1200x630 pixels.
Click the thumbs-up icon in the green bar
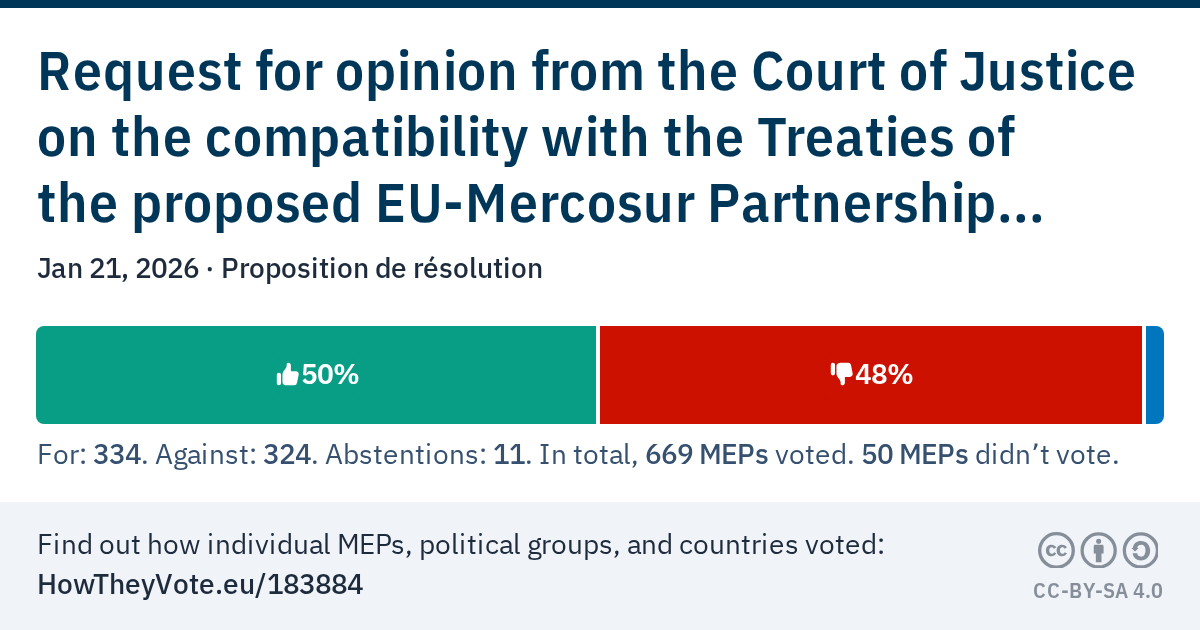point(288,375)
